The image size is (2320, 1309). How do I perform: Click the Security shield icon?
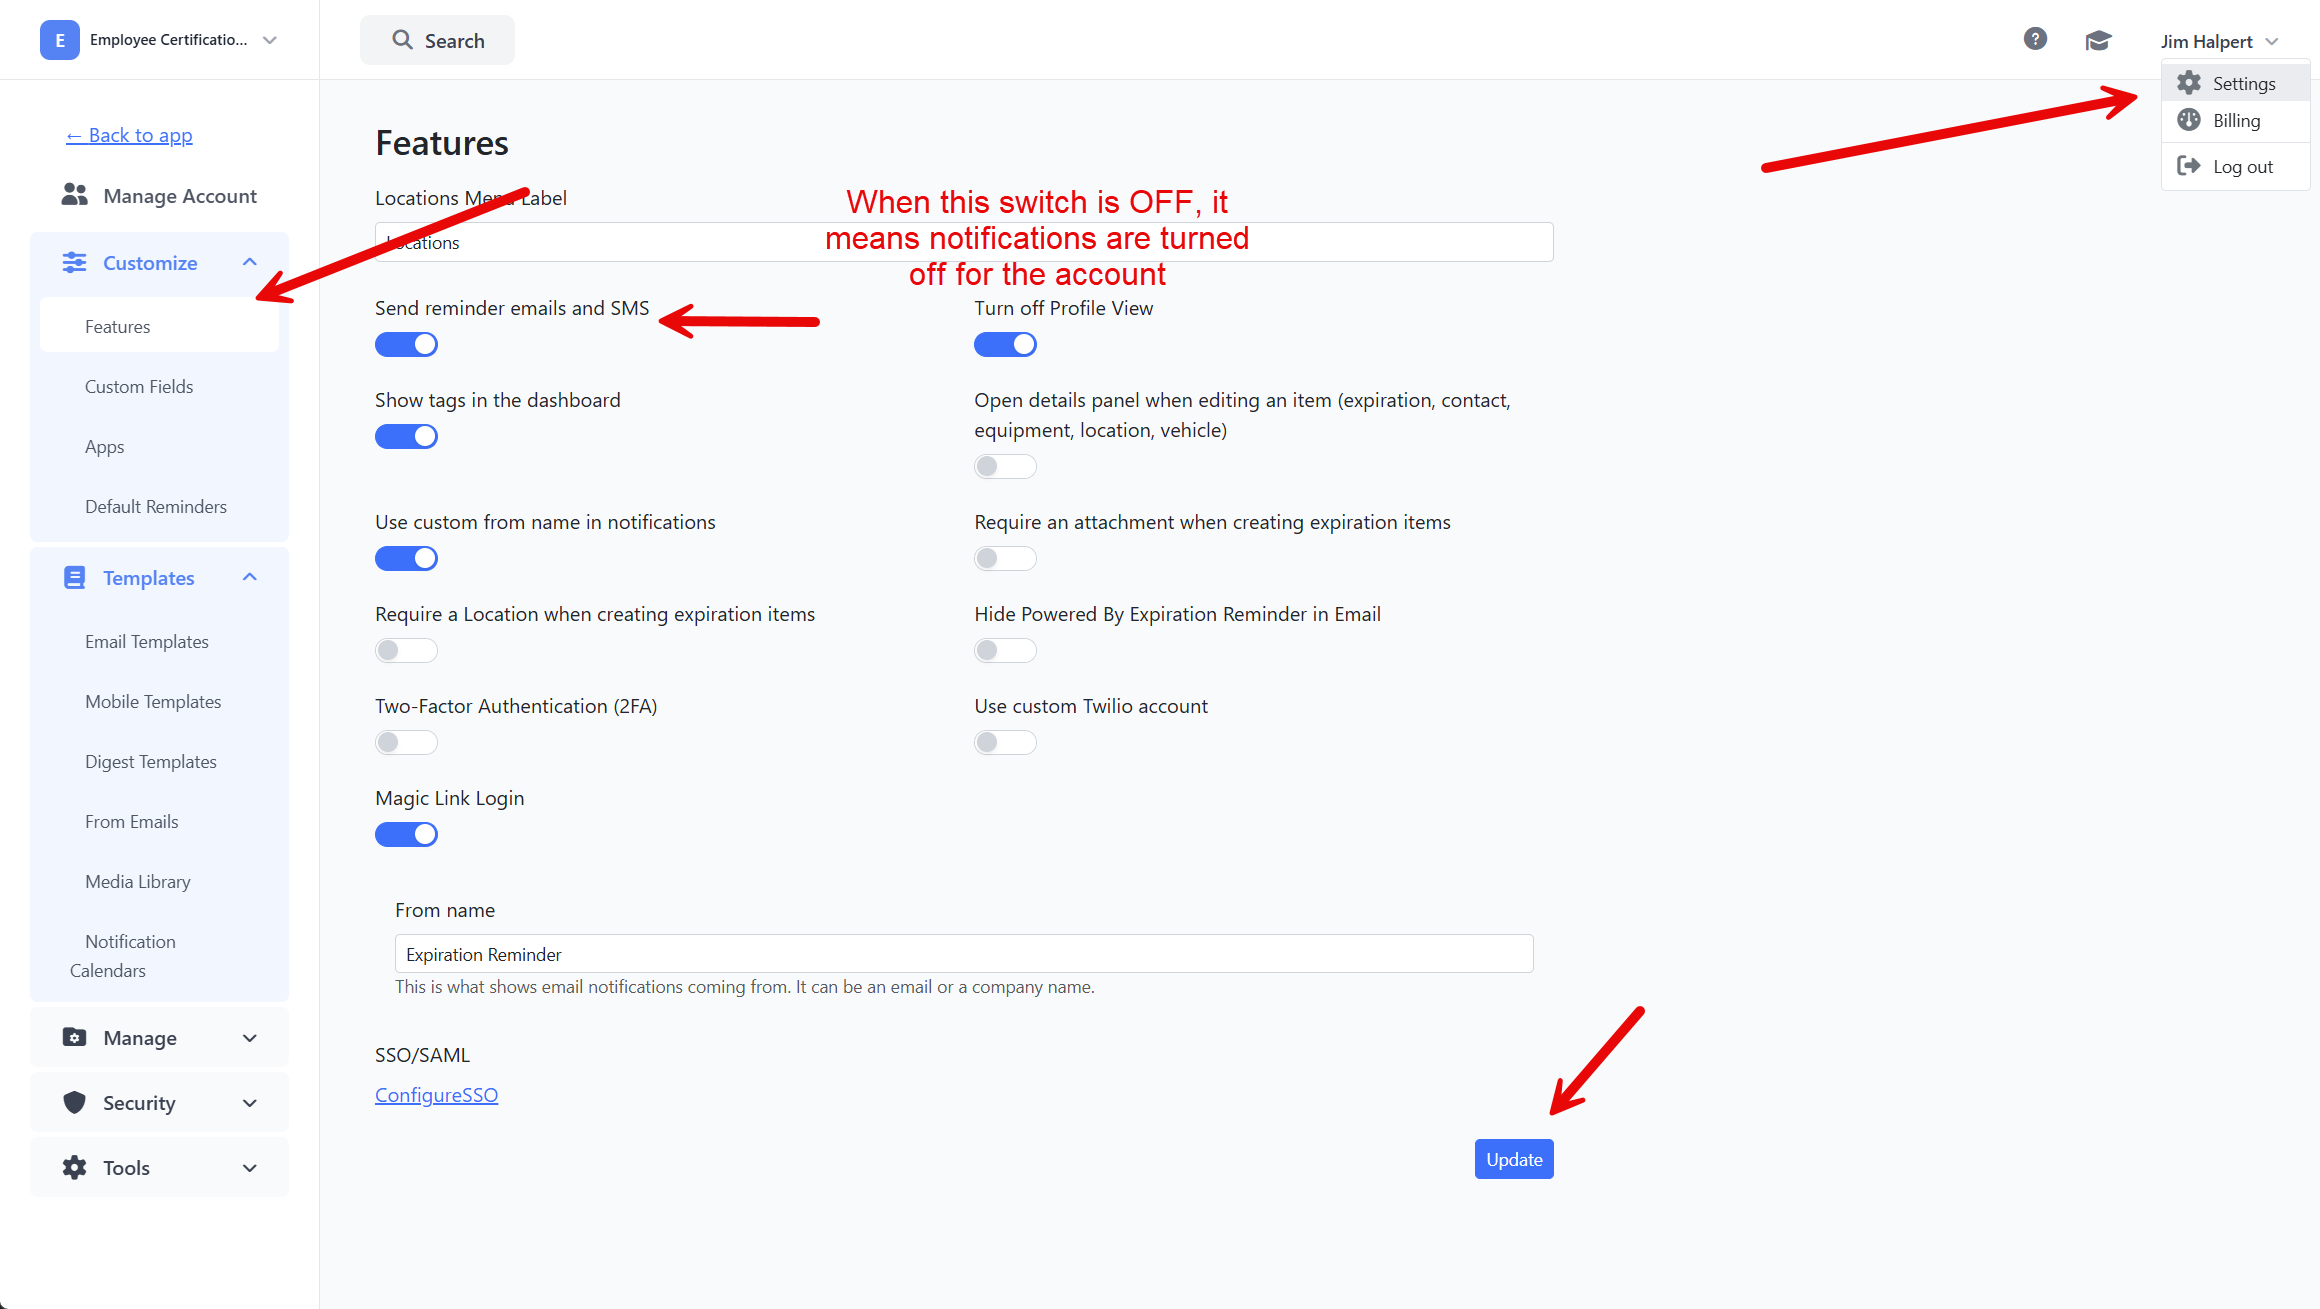click(x=74, y=1102)
